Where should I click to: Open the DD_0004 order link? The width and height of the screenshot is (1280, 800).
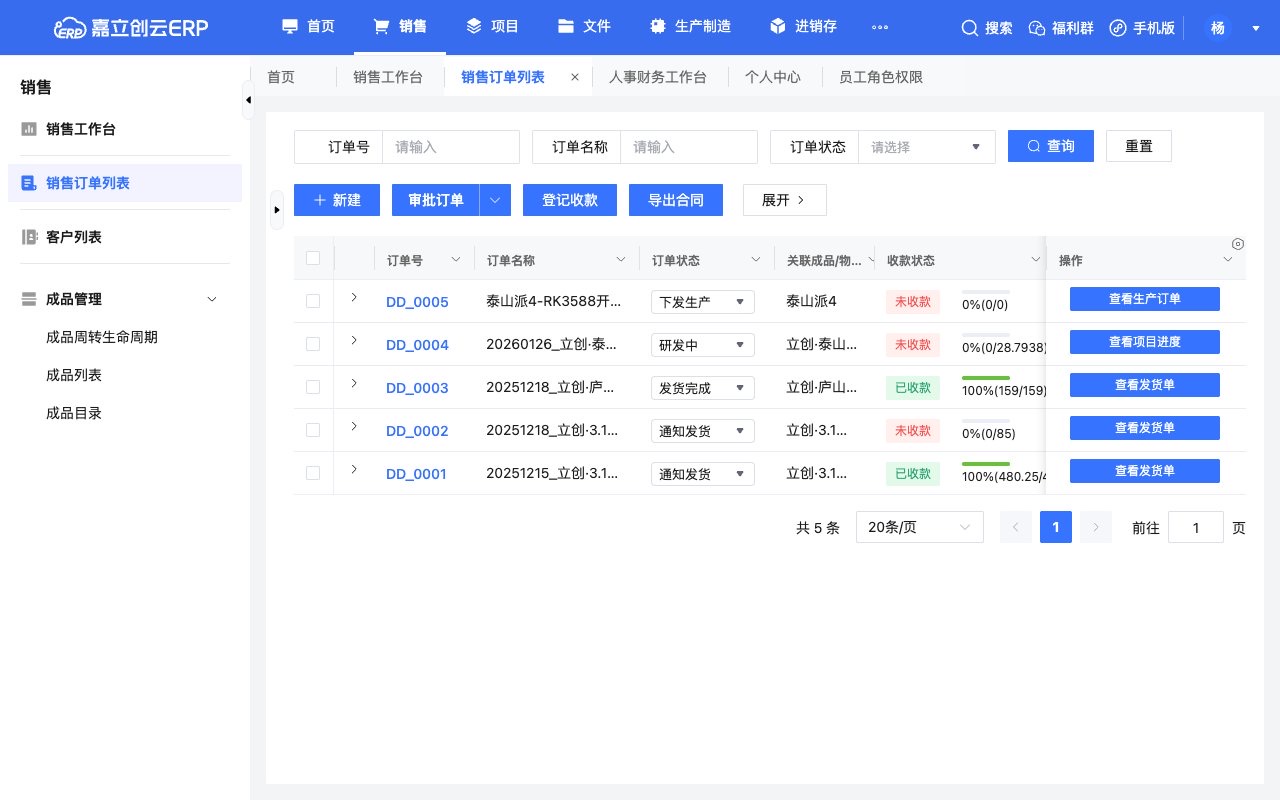click(x=417, y=345)
